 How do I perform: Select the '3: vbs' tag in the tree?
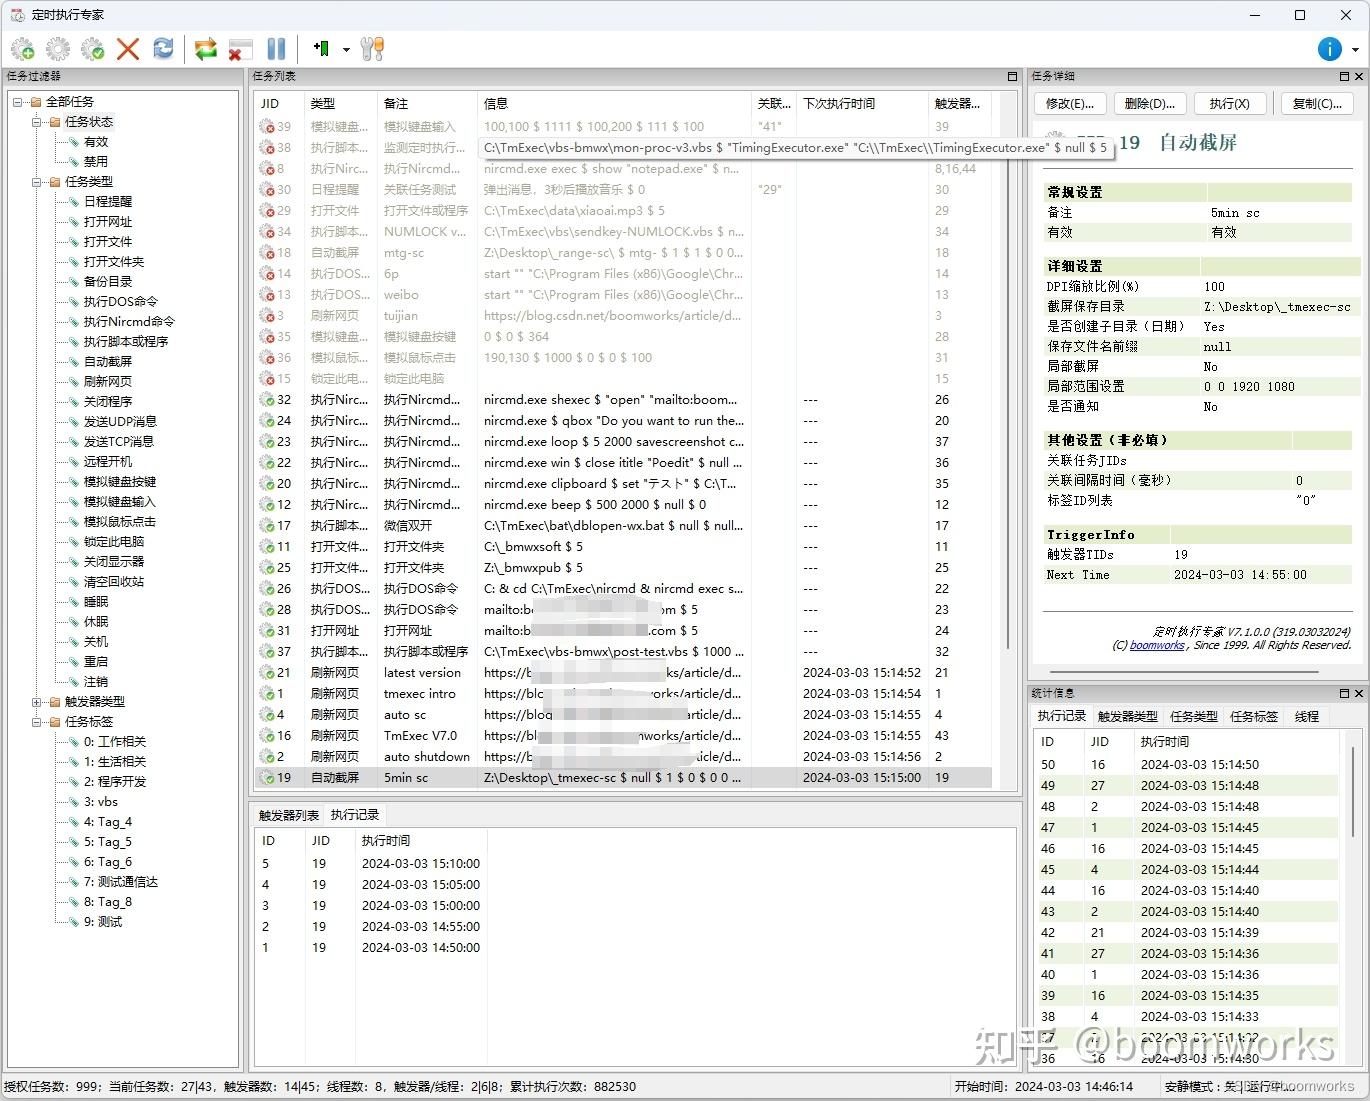click(101, 802)
